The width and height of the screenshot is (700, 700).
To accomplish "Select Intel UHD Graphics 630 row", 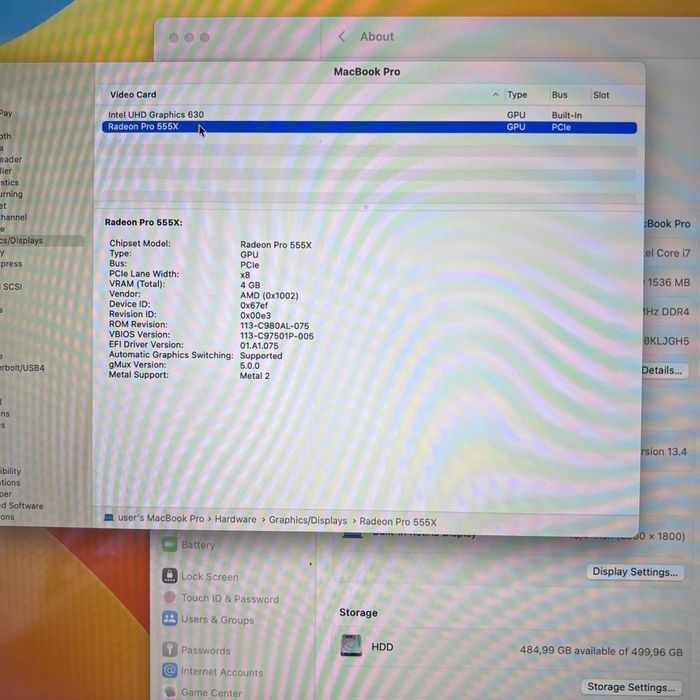I will click(x=369, y=115).
